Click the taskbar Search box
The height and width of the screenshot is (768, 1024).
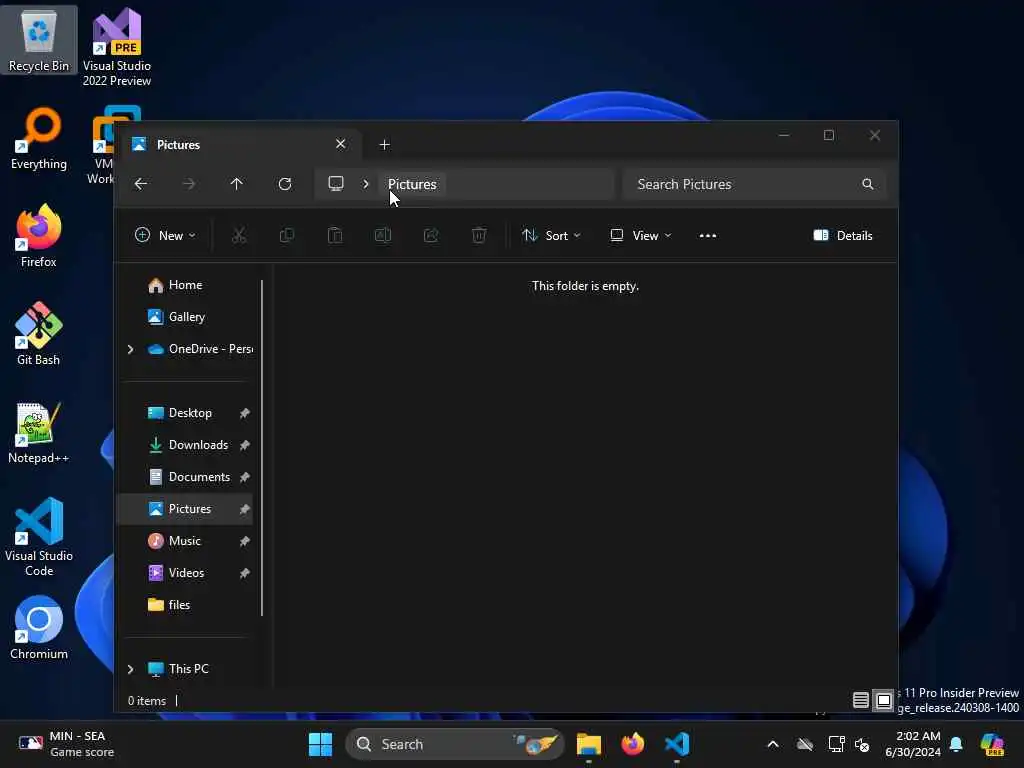455,744
